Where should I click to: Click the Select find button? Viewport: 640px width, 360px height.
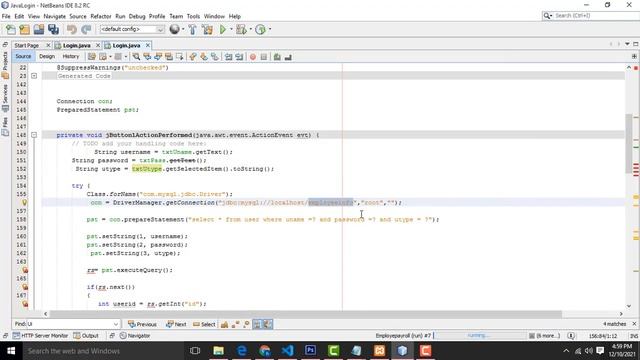click(204, 324)
